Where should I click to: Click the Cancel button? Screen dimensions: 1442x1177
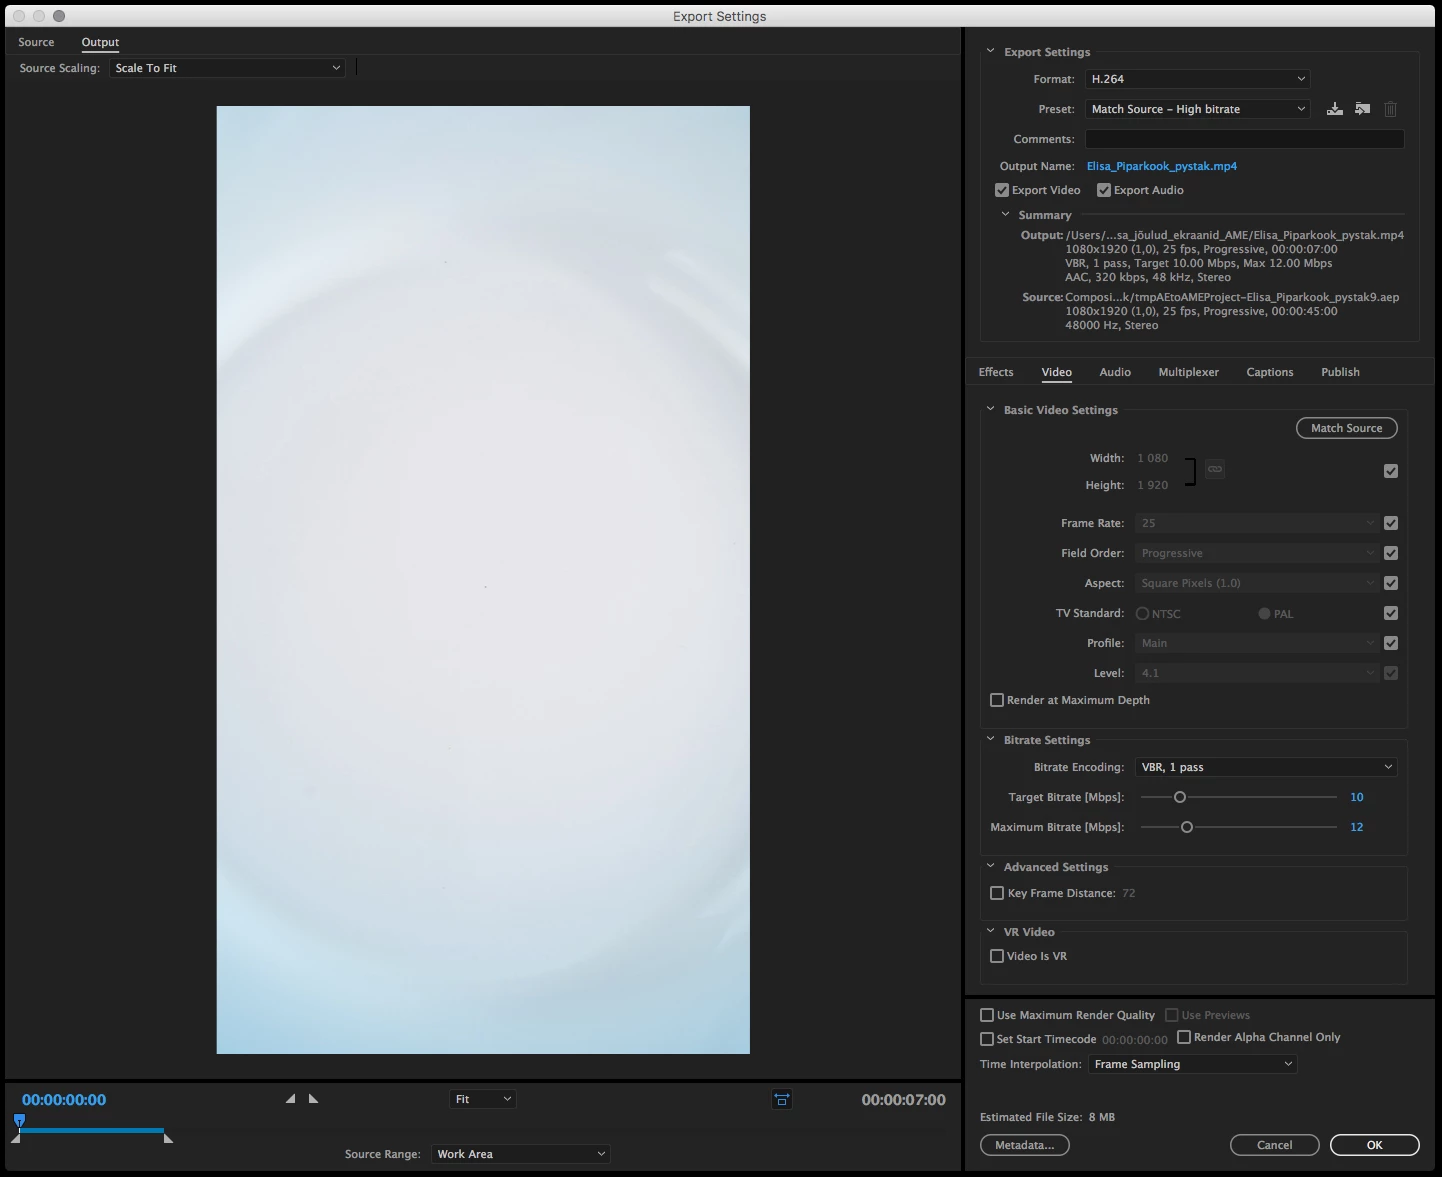point(1274,1145)
